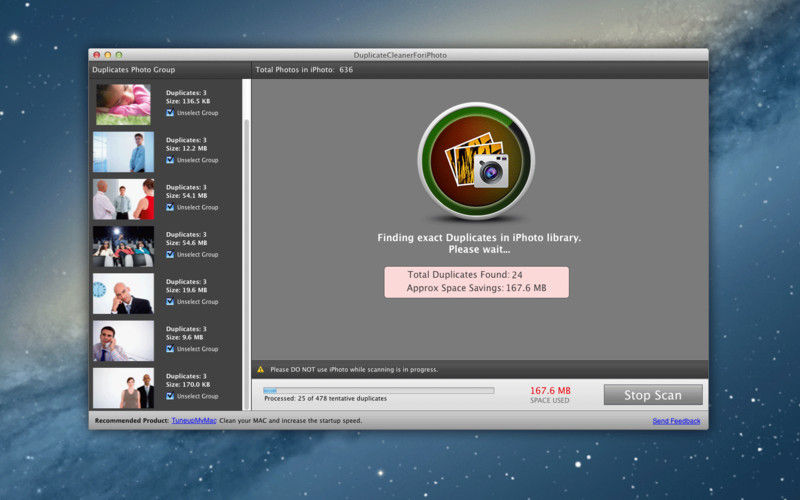
Task: Click the 'Size: 136.5 KB' text
Action: (188, 101)
